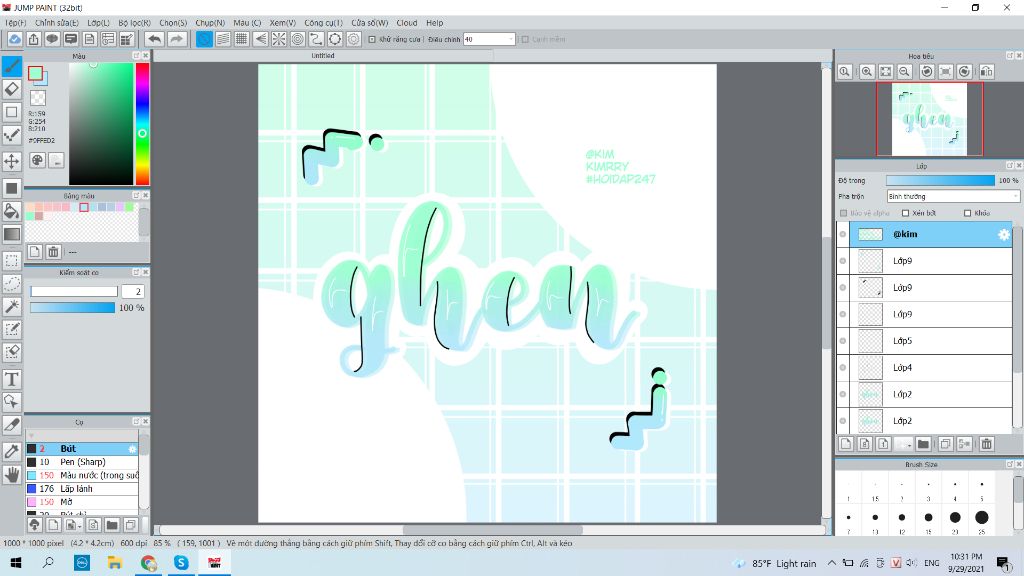1024x576 pixels.
Task: Duplicate layer icon in layer panel
Action: tap(945, 444)
